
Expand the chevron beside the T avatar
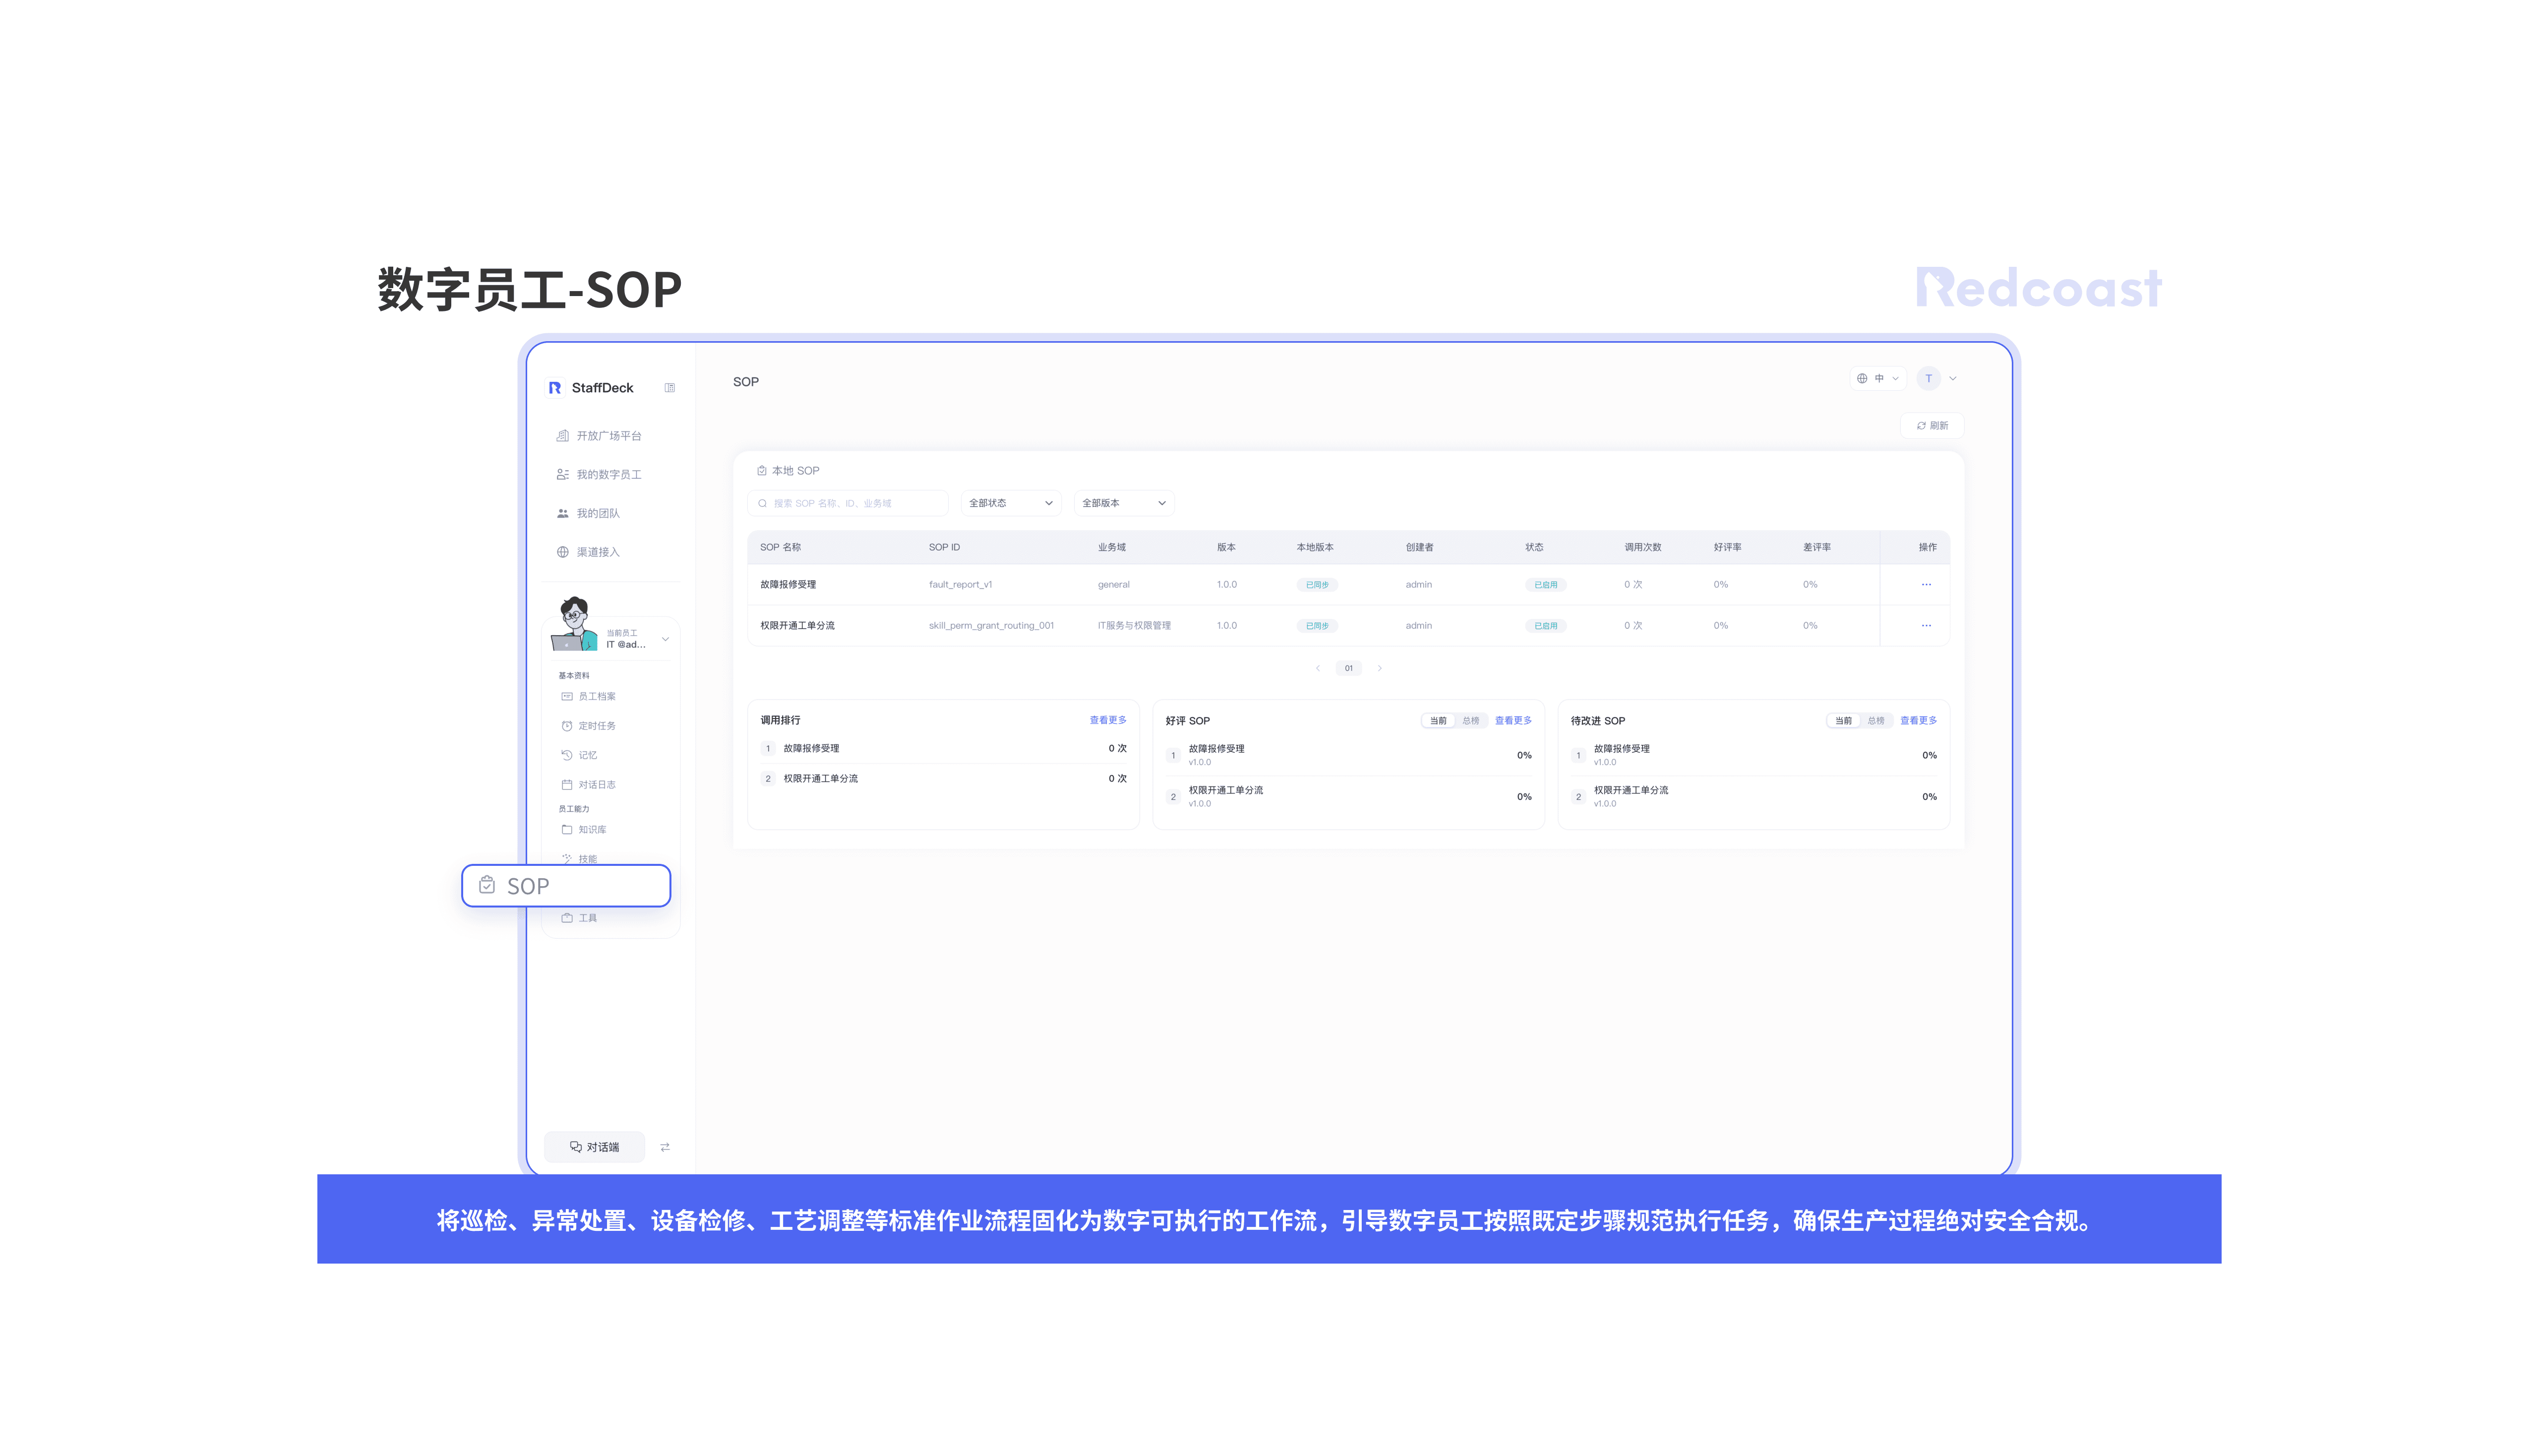click(x=1953, y=379)
